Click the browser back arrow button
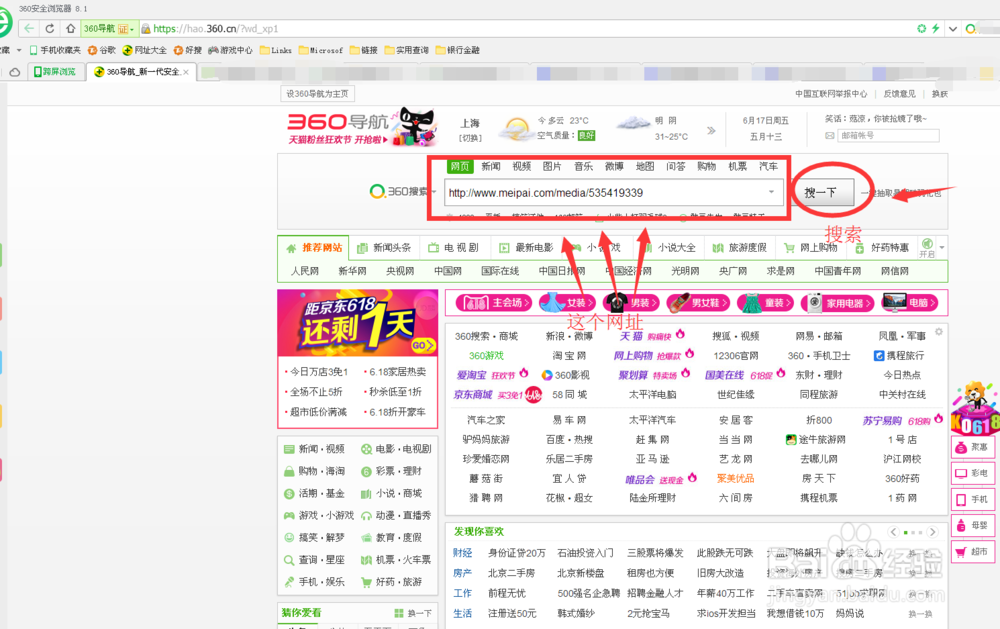The height and width of the screenshot is (629, 1000). tap(29, 28)
